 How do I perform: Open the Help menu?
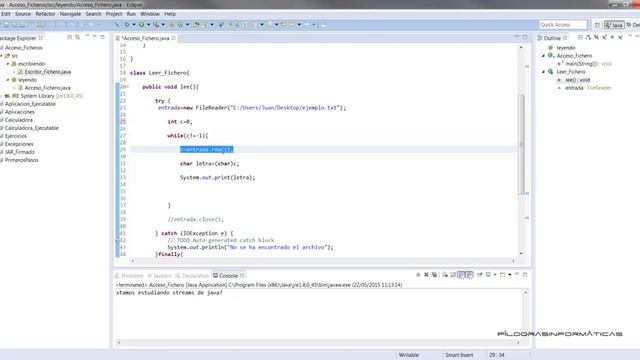point(170,14)
